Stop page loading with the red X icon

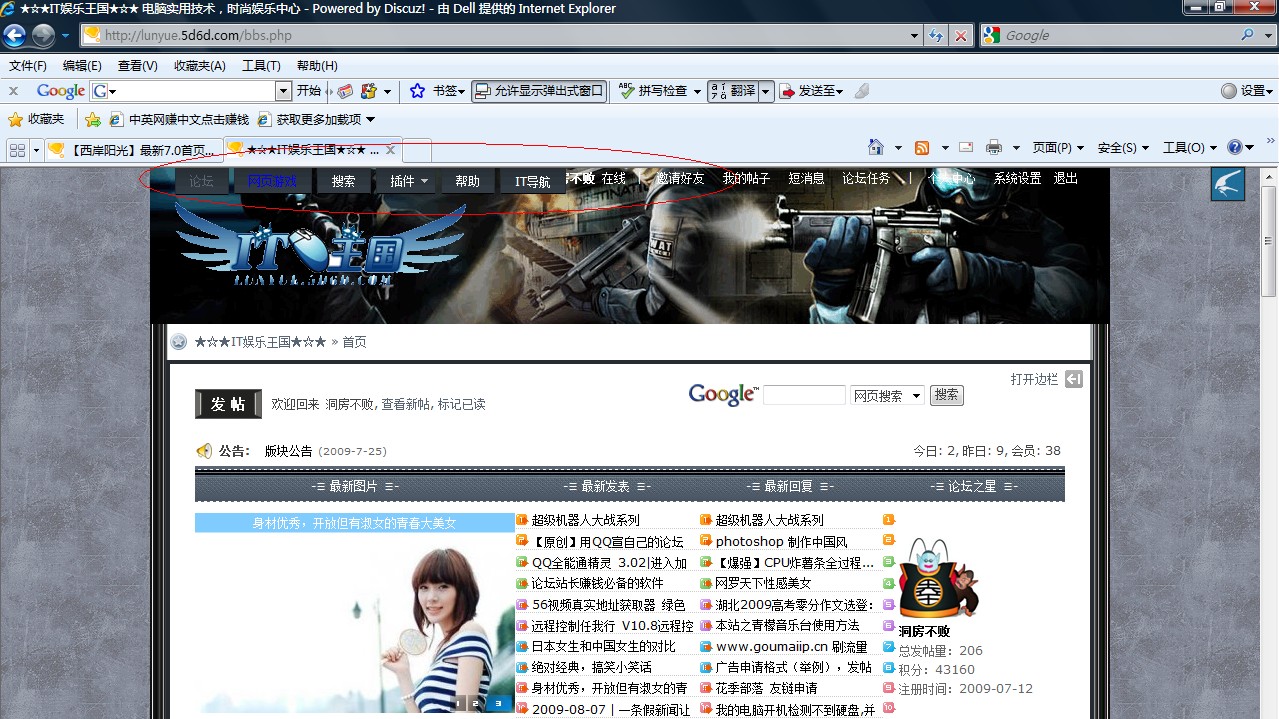[960, 35]
